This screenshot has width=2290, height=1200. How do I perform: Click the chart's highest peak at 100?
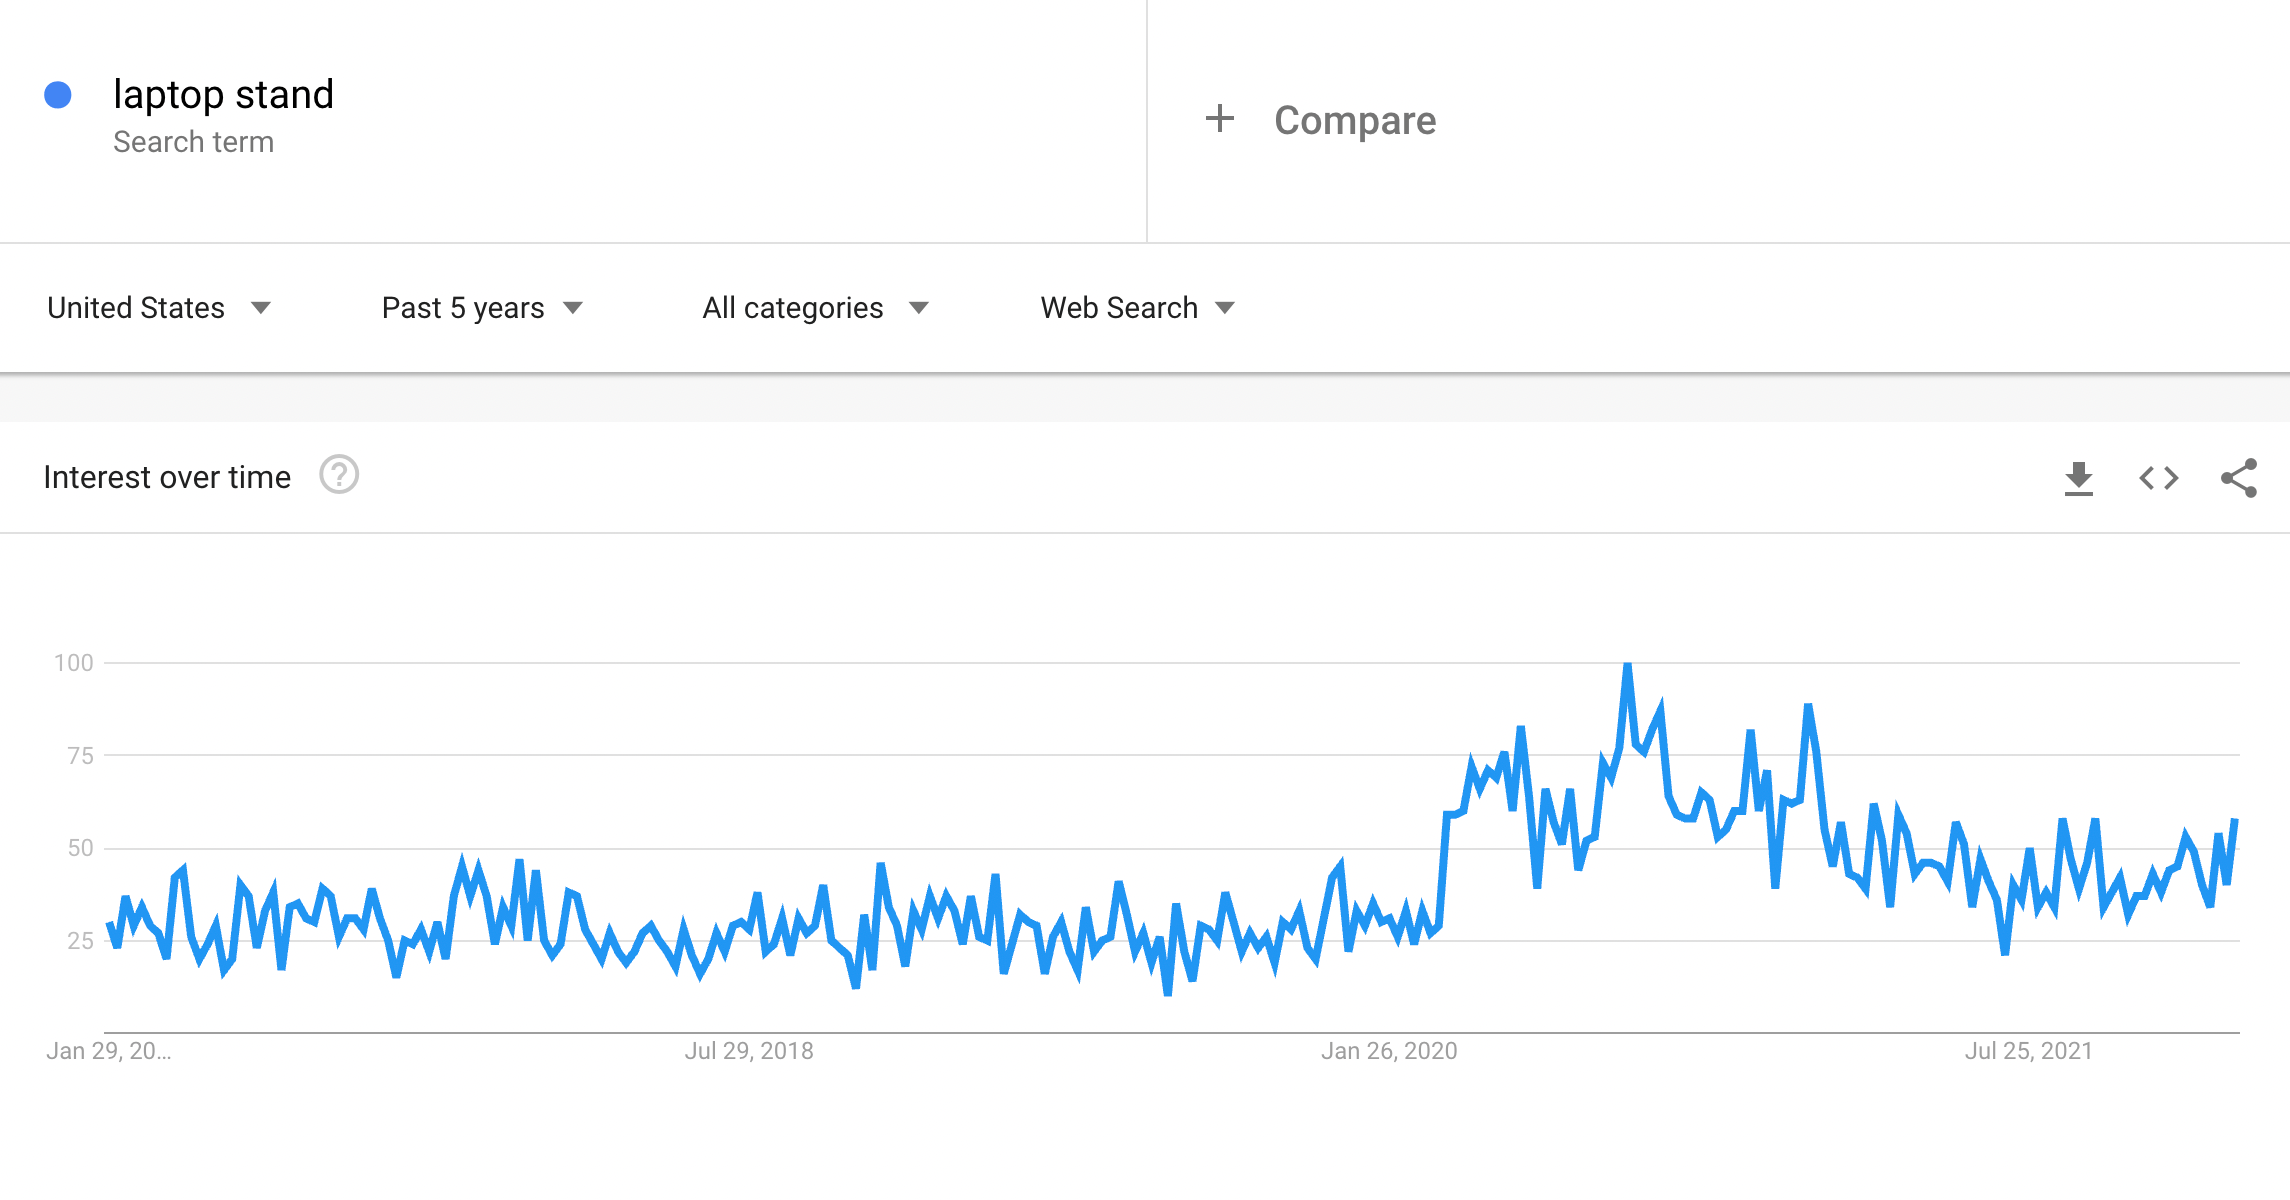[x=1627, y=665]
